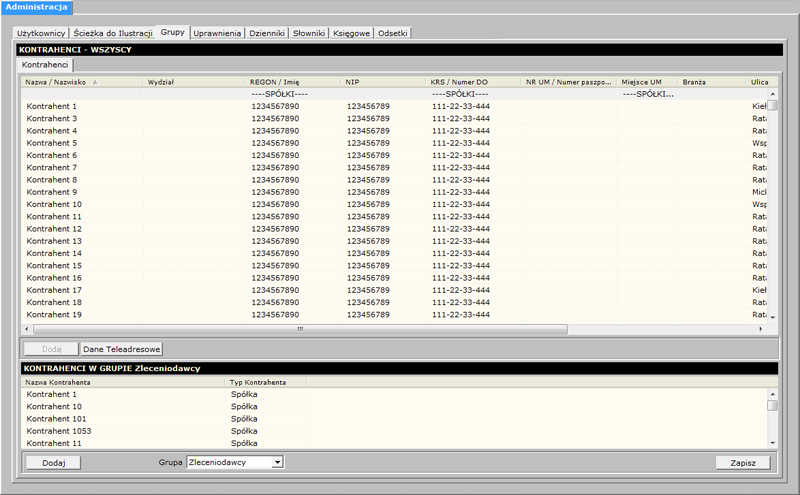The width and height of the screenshot is (800, 495).
Task: Select Kontrahent 1 in upper table
Action: tap(393, 106)
